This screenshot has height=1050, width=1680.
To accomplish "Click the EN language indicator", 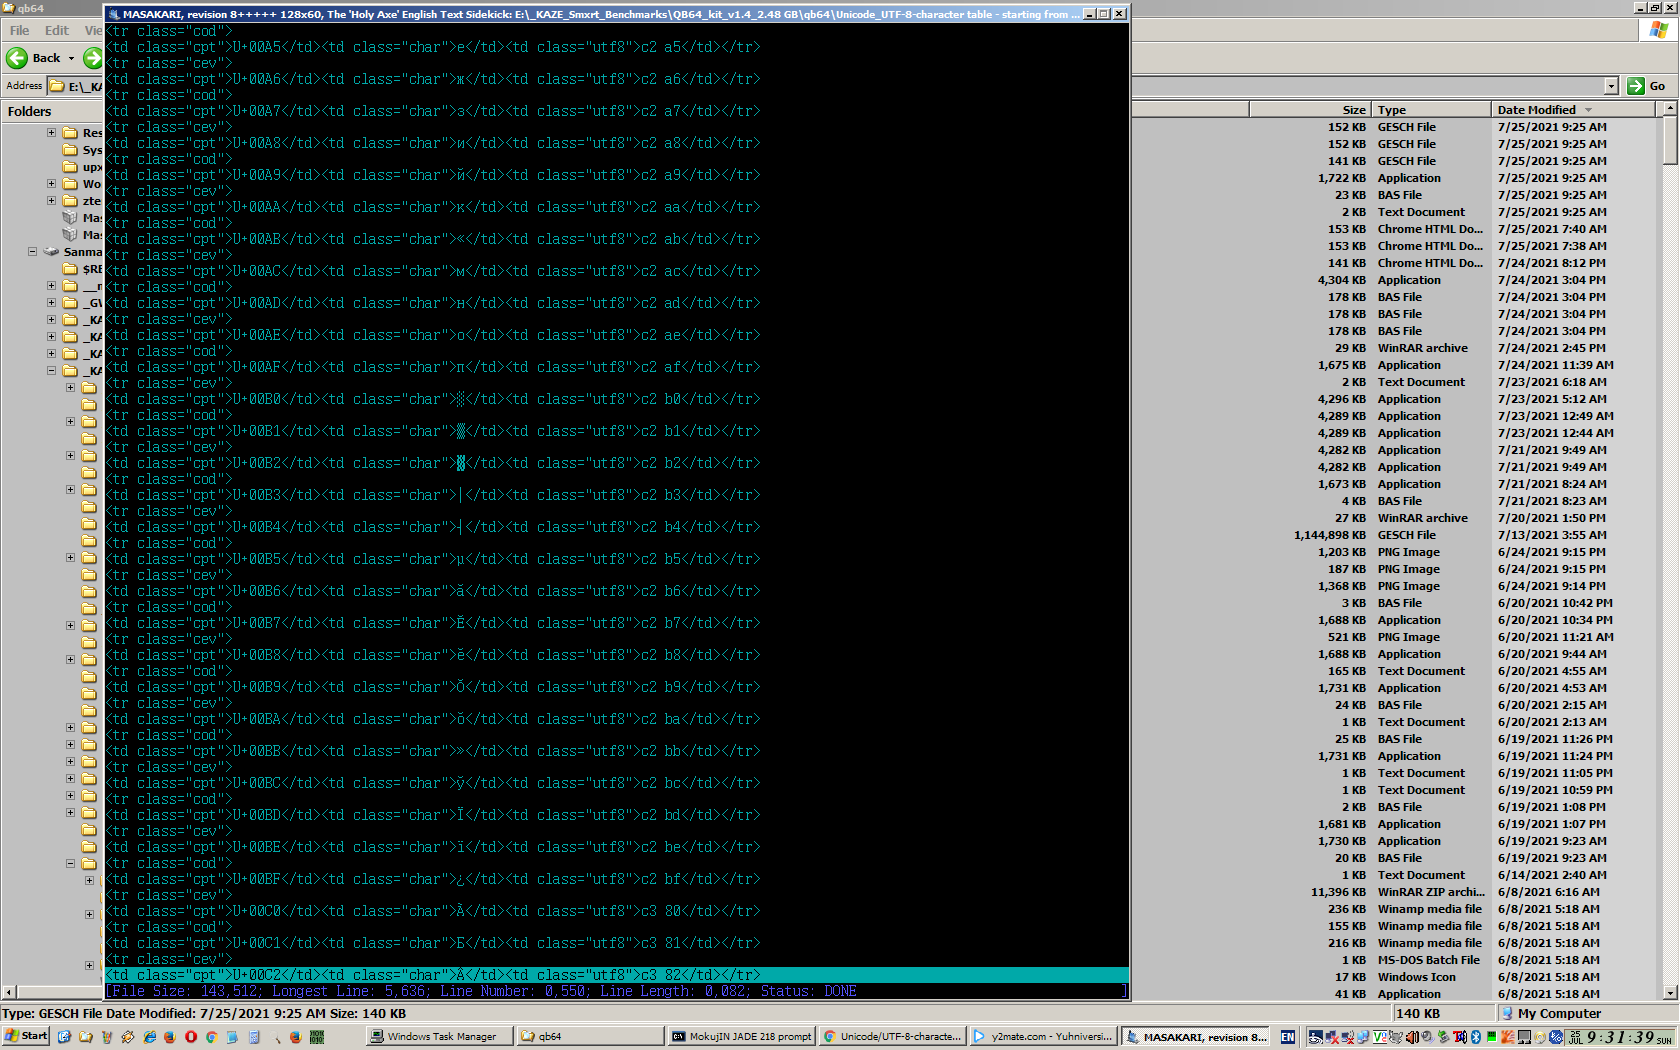I will click(x=1288, y=1037).
